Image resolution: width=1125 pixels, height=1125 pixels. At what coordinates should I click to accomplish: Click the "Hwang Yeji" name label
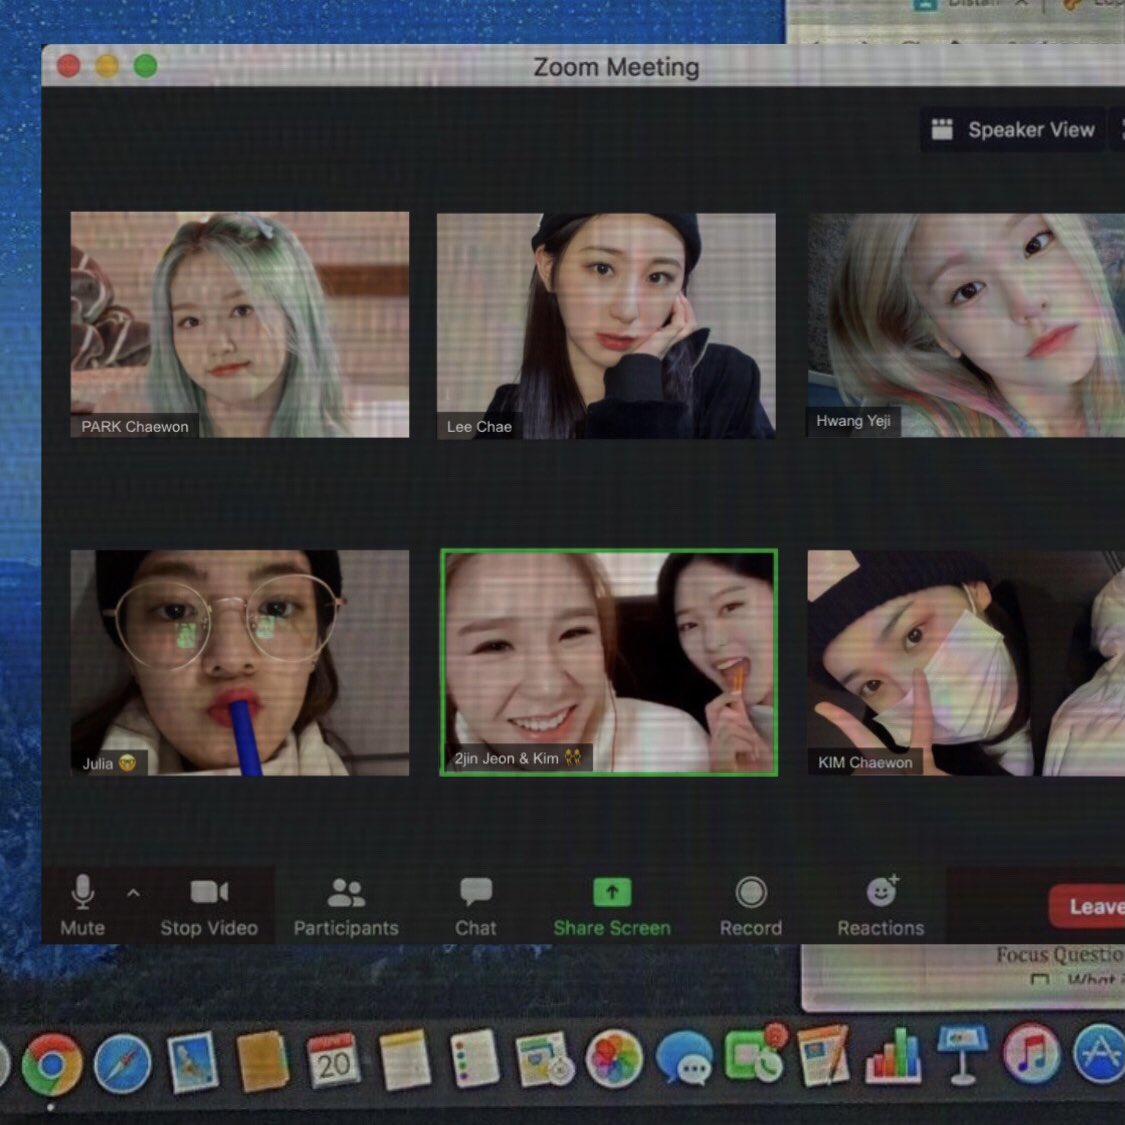click(854, 421)
